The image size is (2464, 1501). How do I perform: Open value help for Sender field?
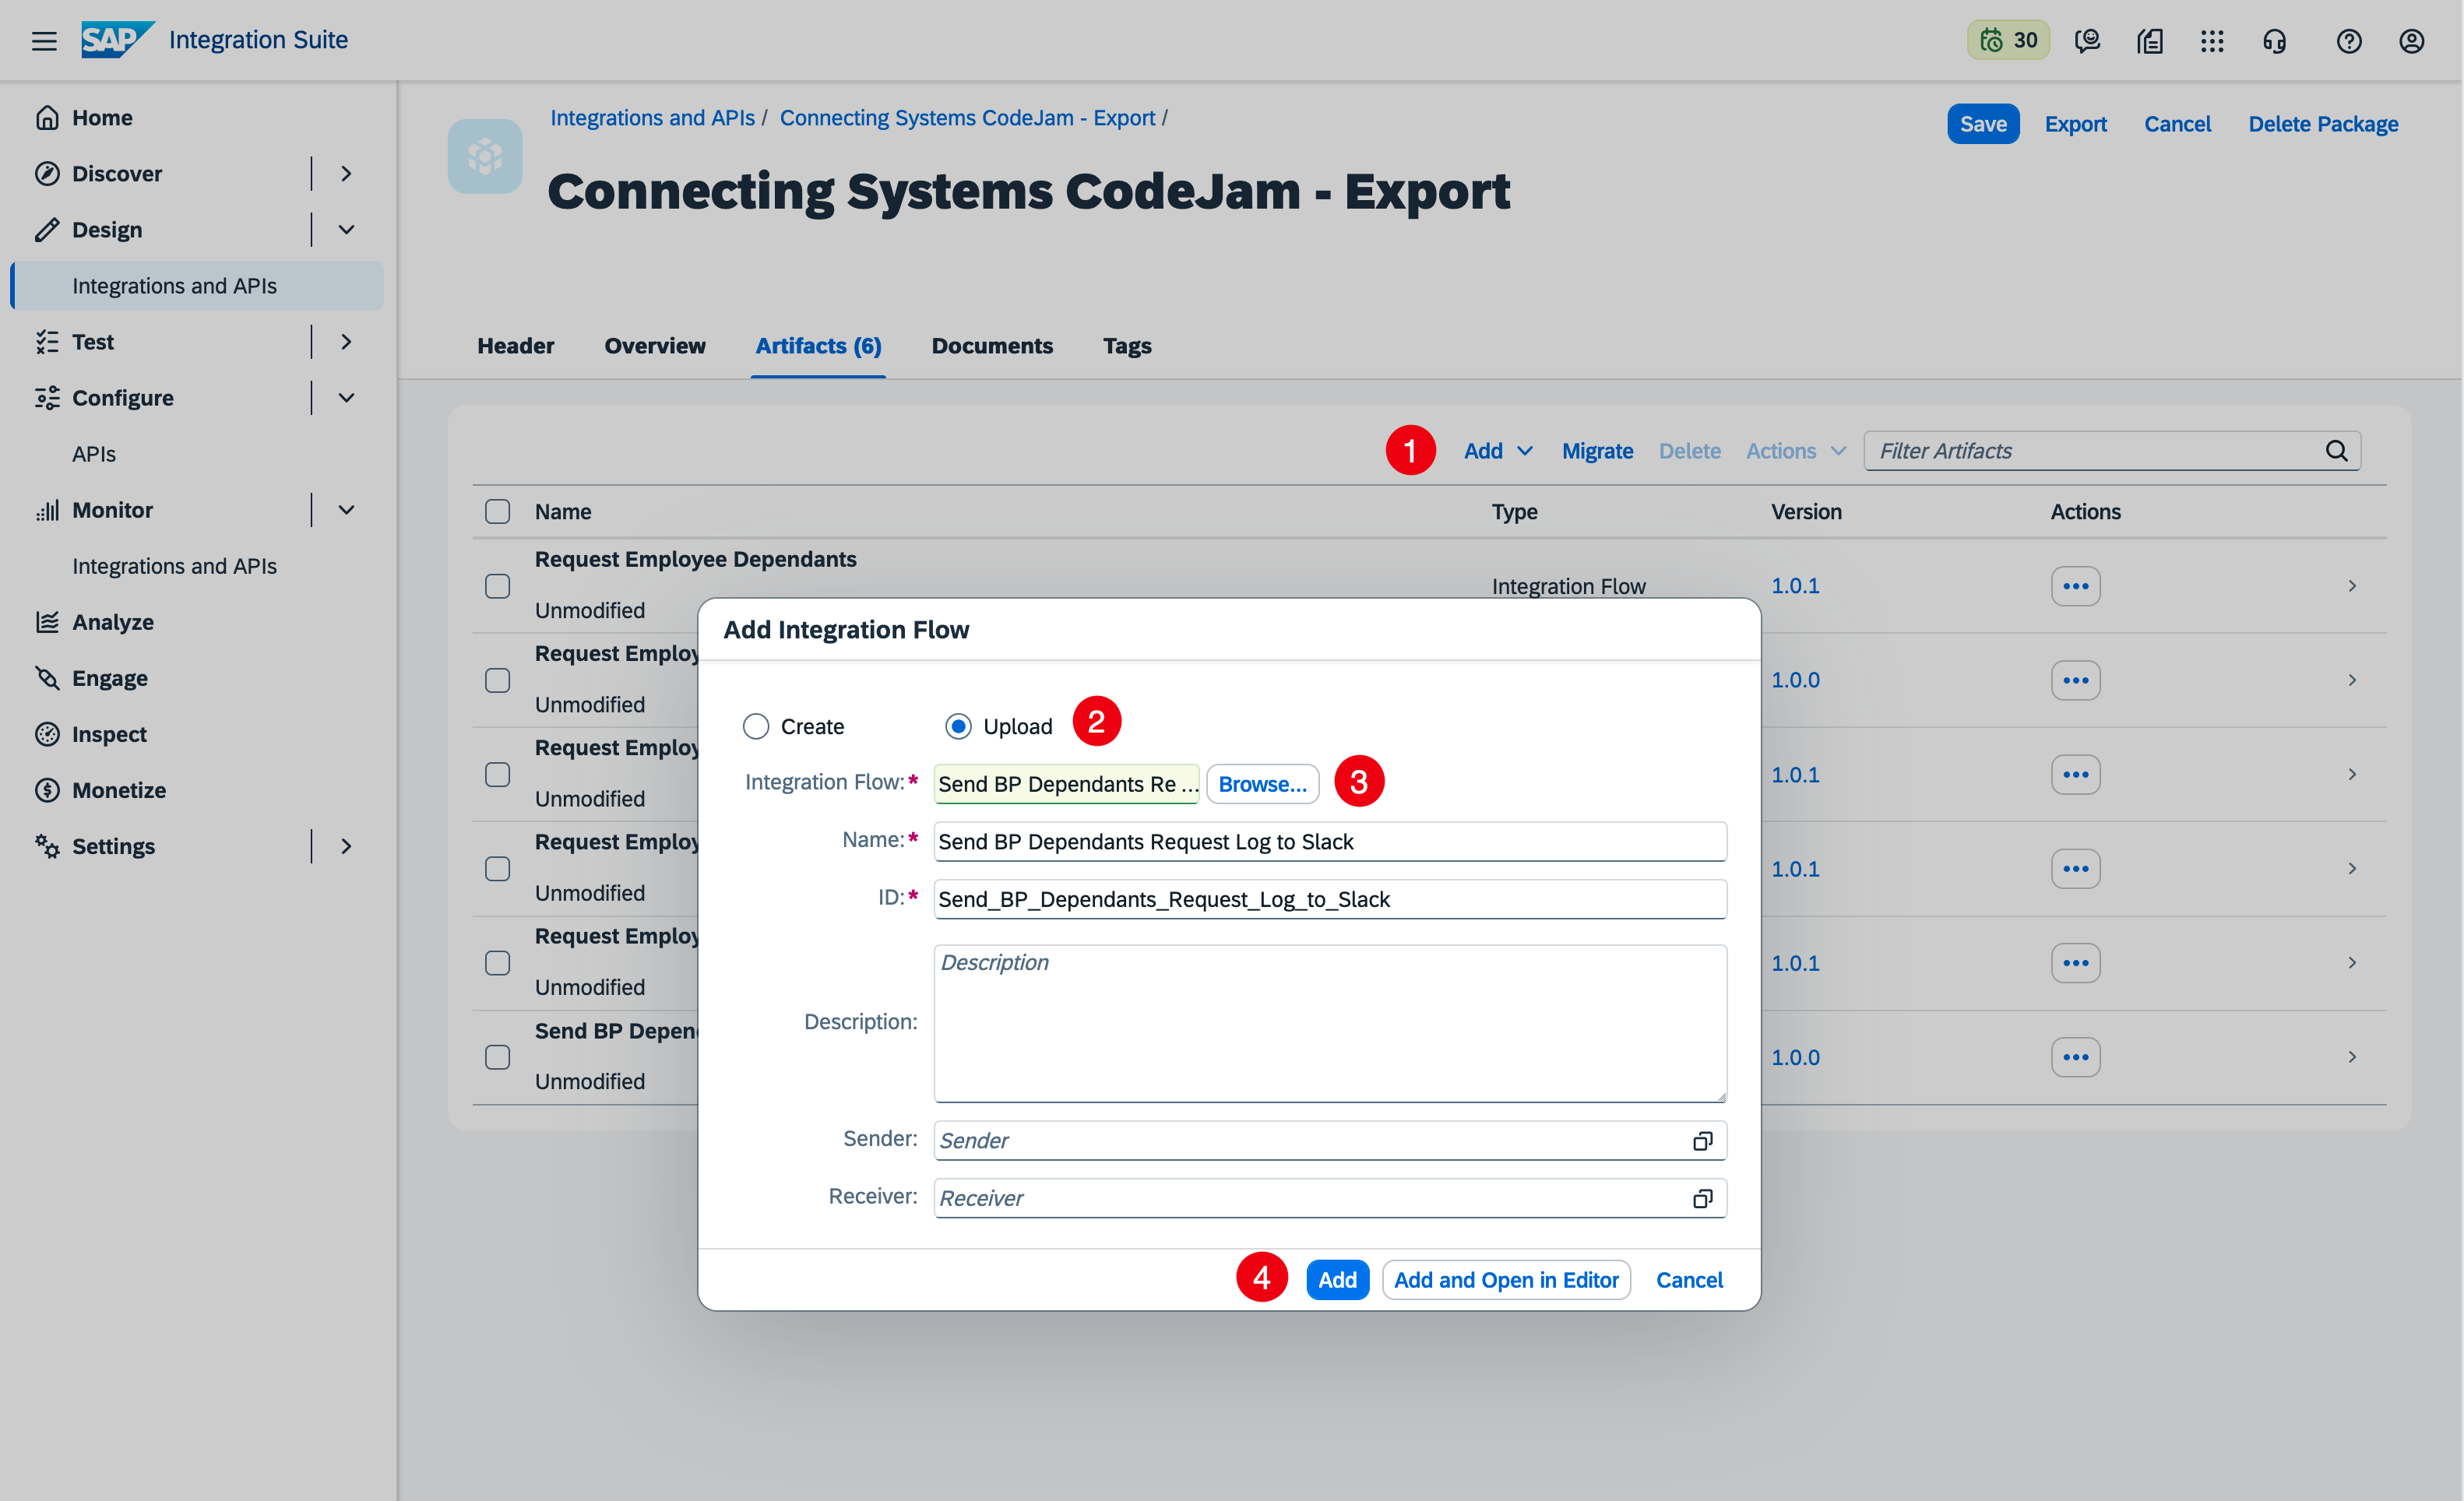(1703, 1141)
